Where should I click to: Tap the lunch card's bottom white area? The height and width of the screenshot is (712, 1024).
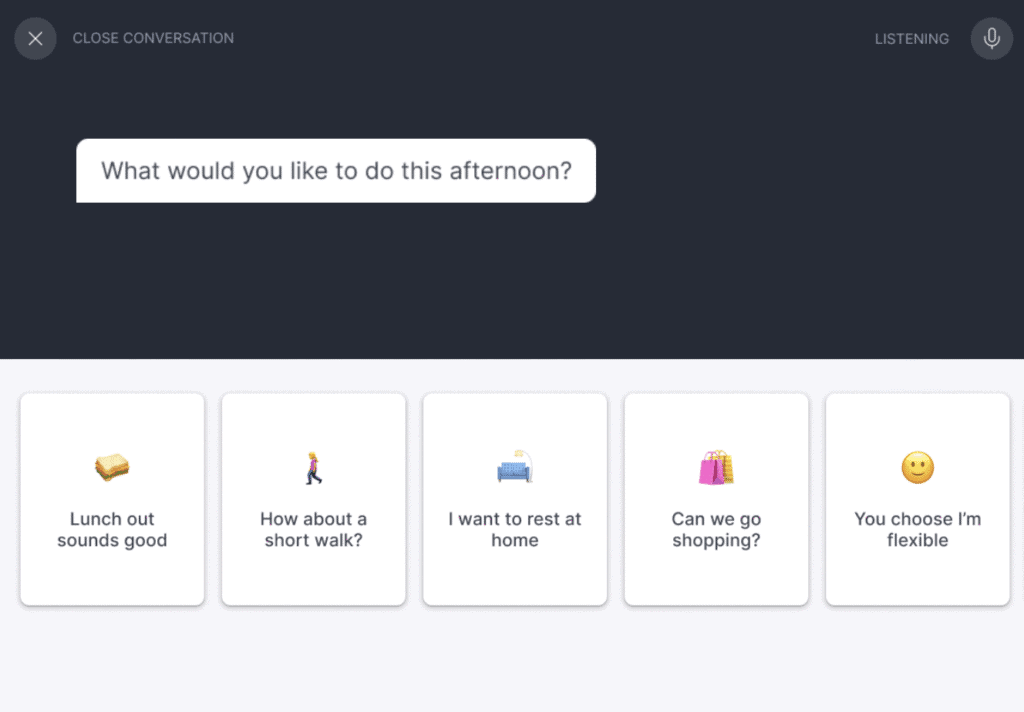coord(112,580)
